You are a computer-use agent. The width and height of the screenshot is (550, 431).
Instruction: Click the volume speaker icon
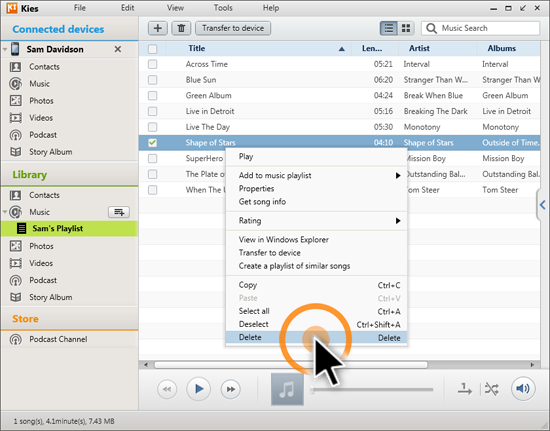click(523, 389)
